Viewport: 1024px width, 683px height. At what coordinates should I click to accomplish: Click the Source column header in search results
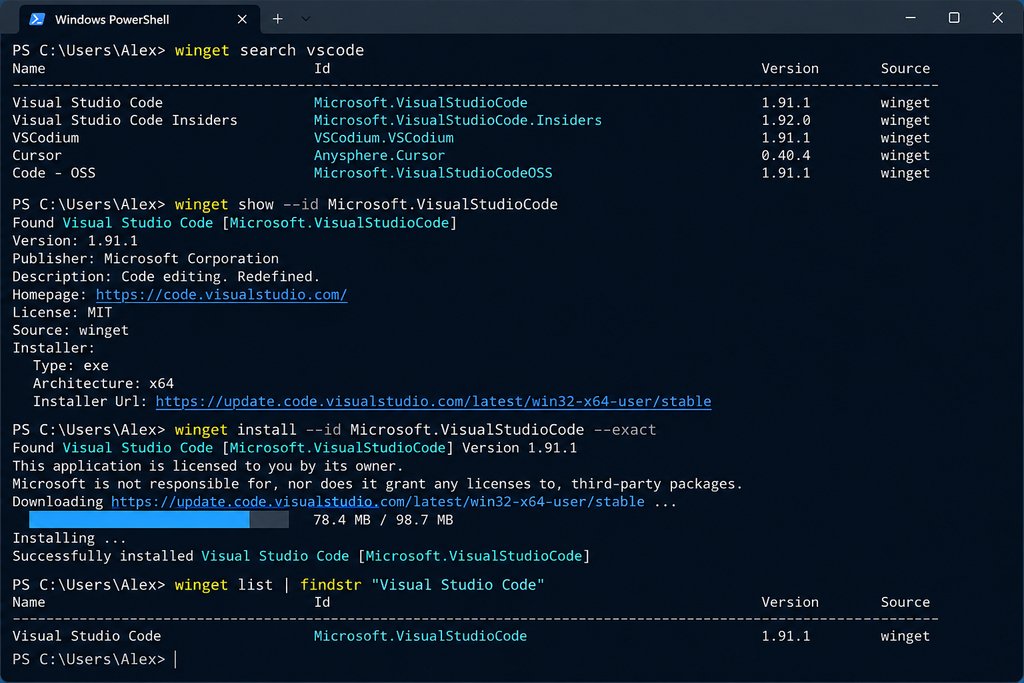pos(905,68)
